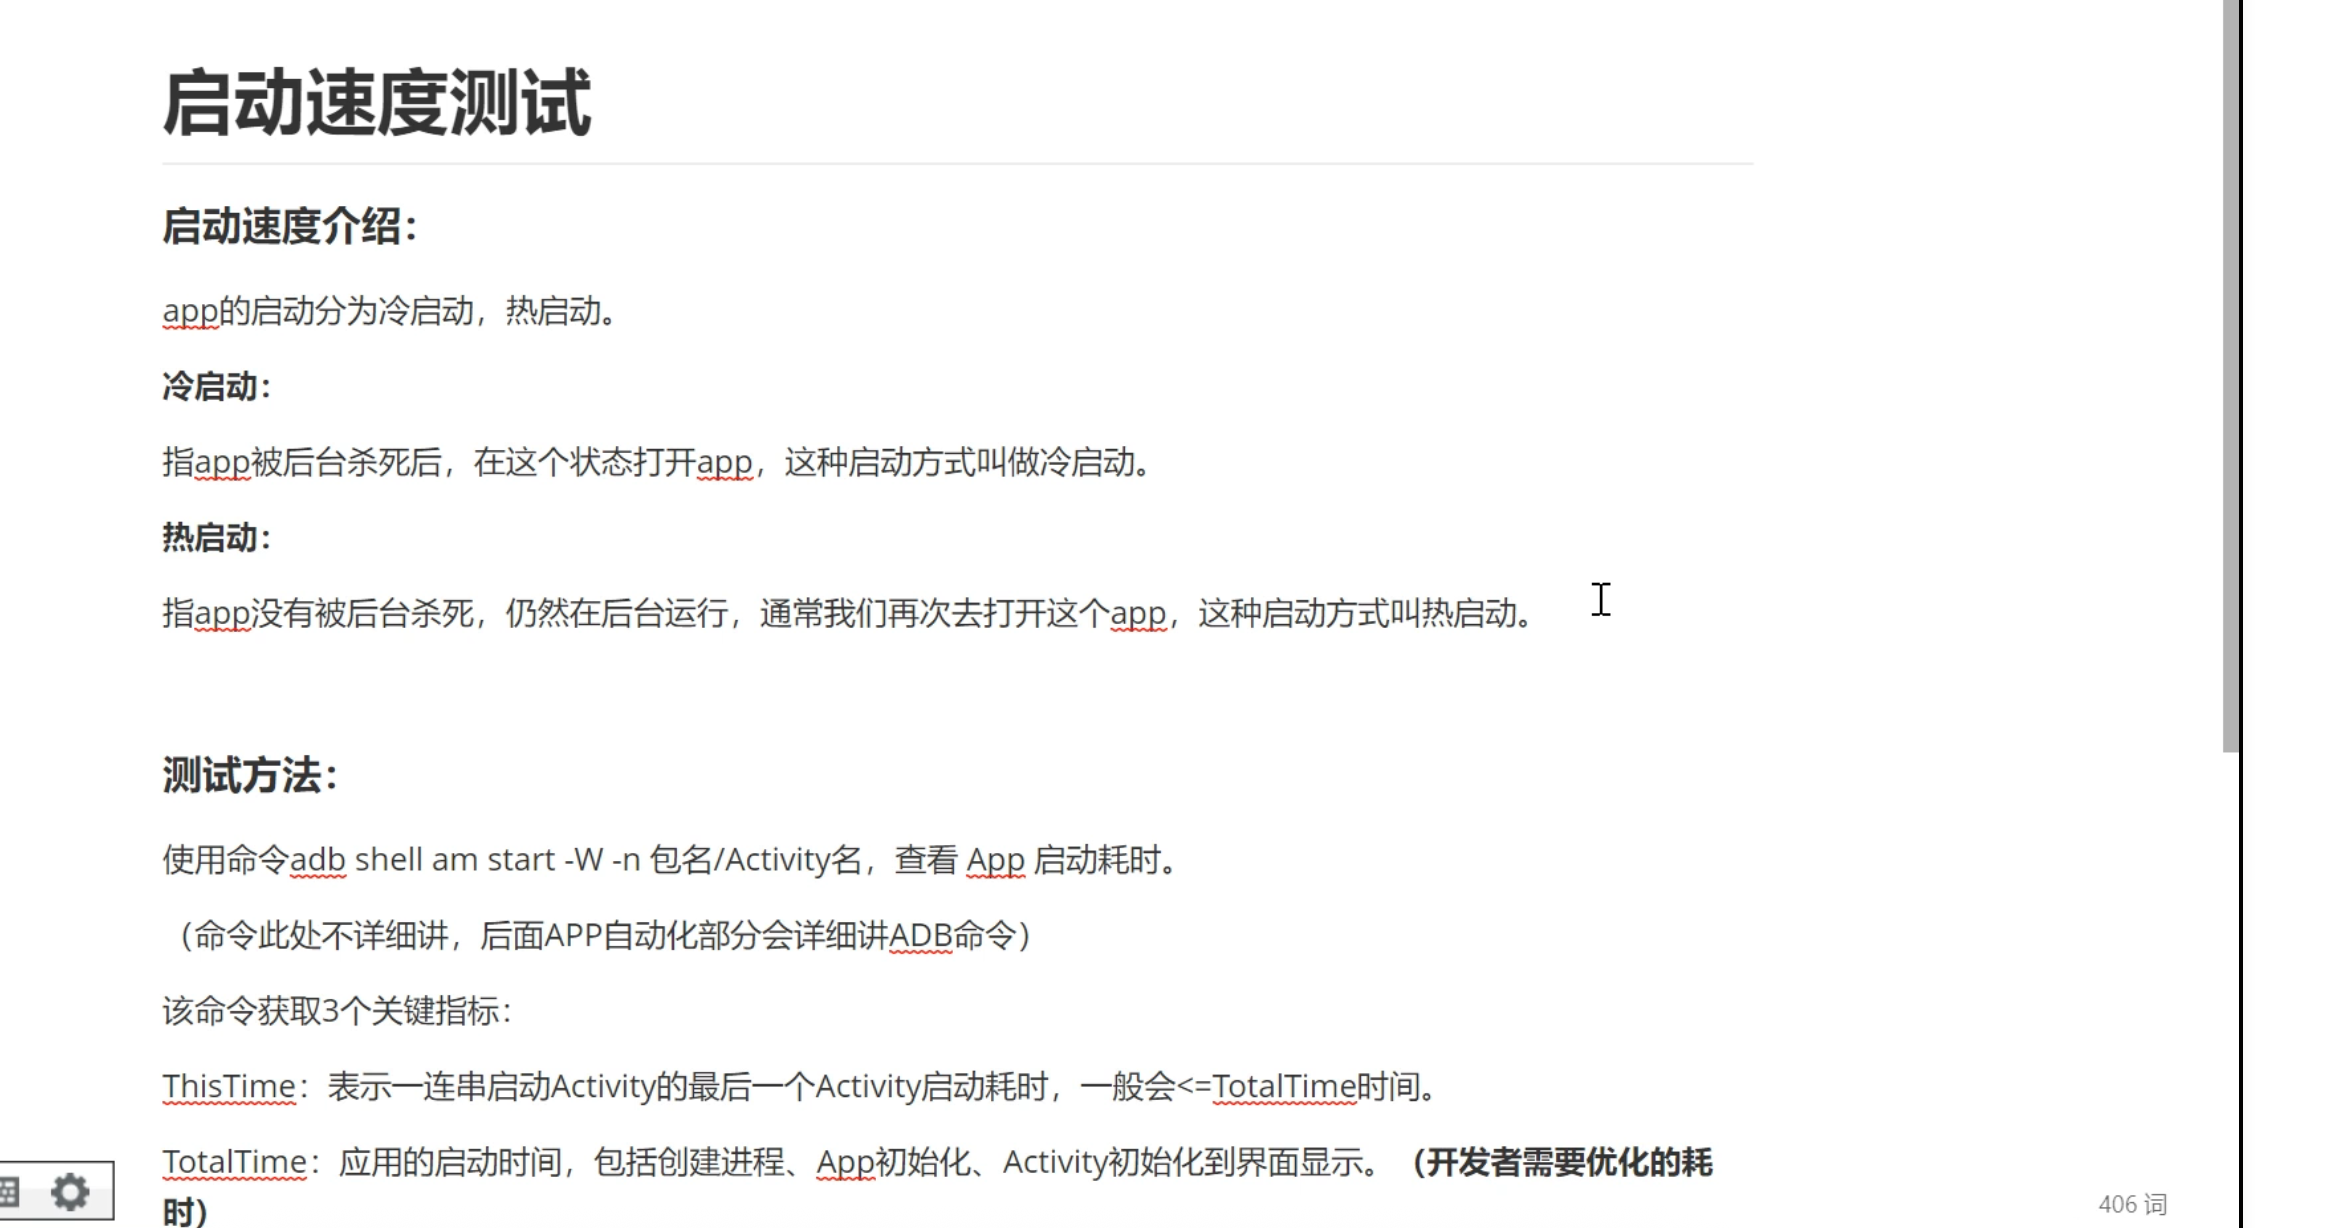Click the underlined App before 启动耗时

995,860
